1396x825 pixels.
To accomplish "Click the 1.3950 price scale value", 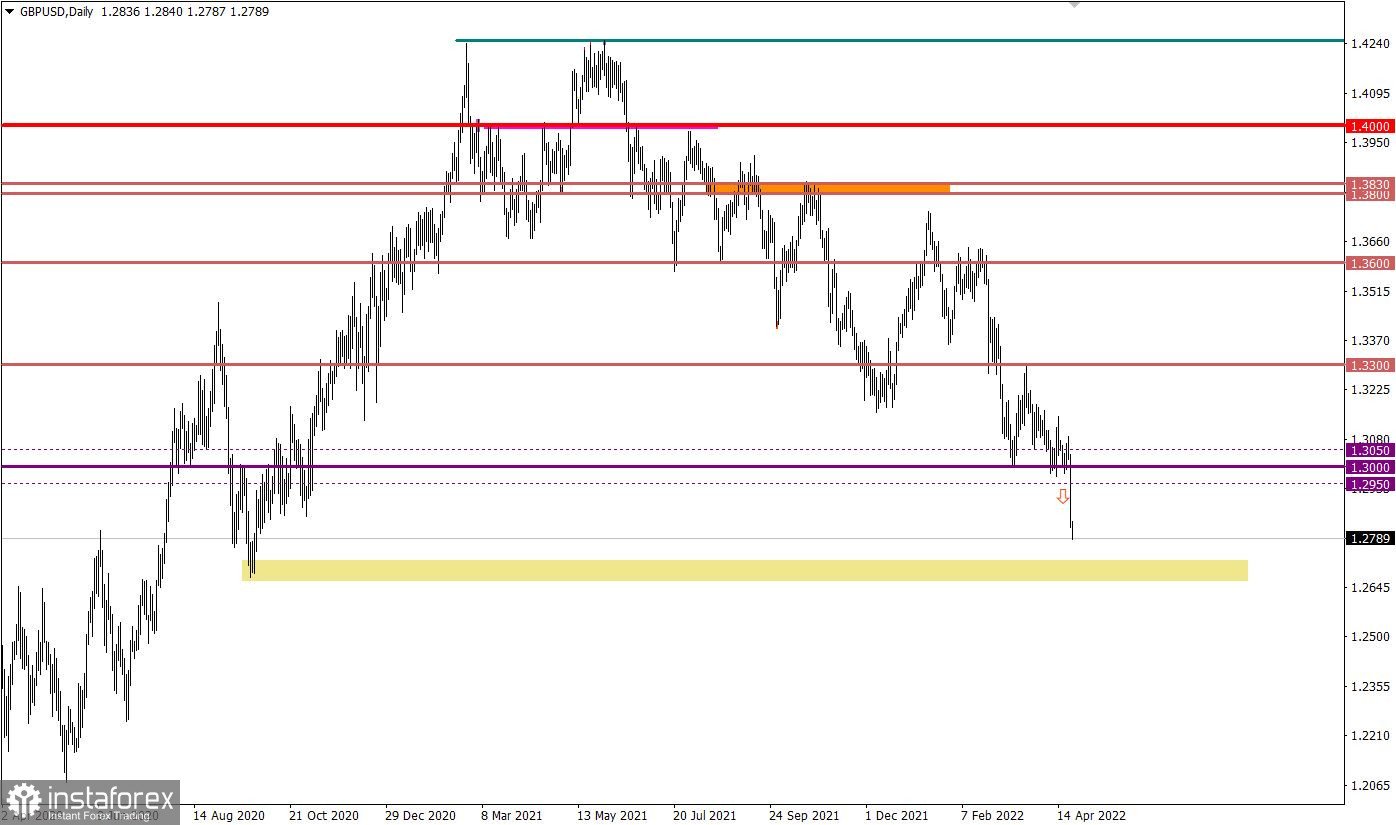I will pyautogui.click(x=1370, y=143).
